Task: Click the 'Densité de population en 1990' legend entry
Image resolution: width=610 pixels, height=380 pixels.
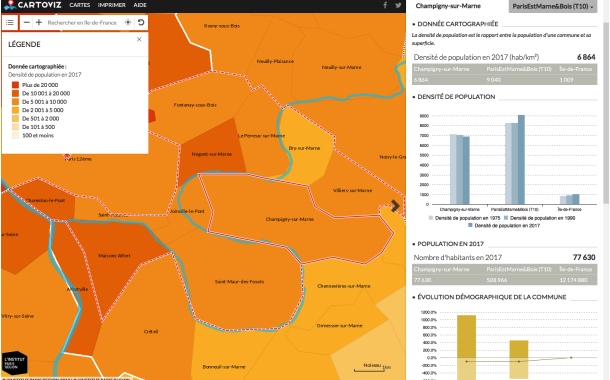Action: [539, 218]
